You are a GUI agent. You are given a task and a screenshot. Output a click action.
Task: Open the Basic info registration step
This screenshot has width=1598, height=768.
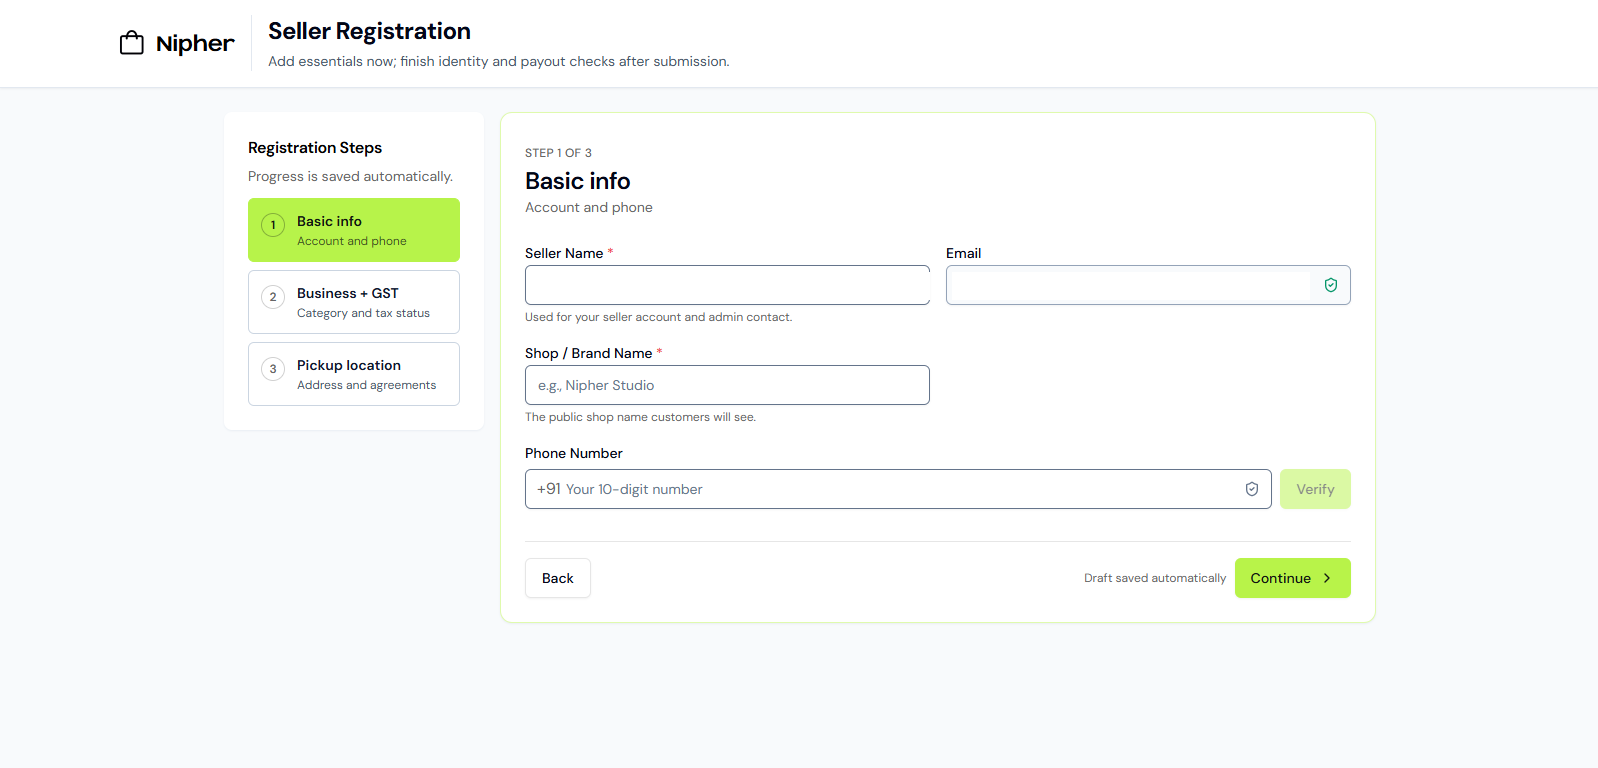[x=354, y=230]
